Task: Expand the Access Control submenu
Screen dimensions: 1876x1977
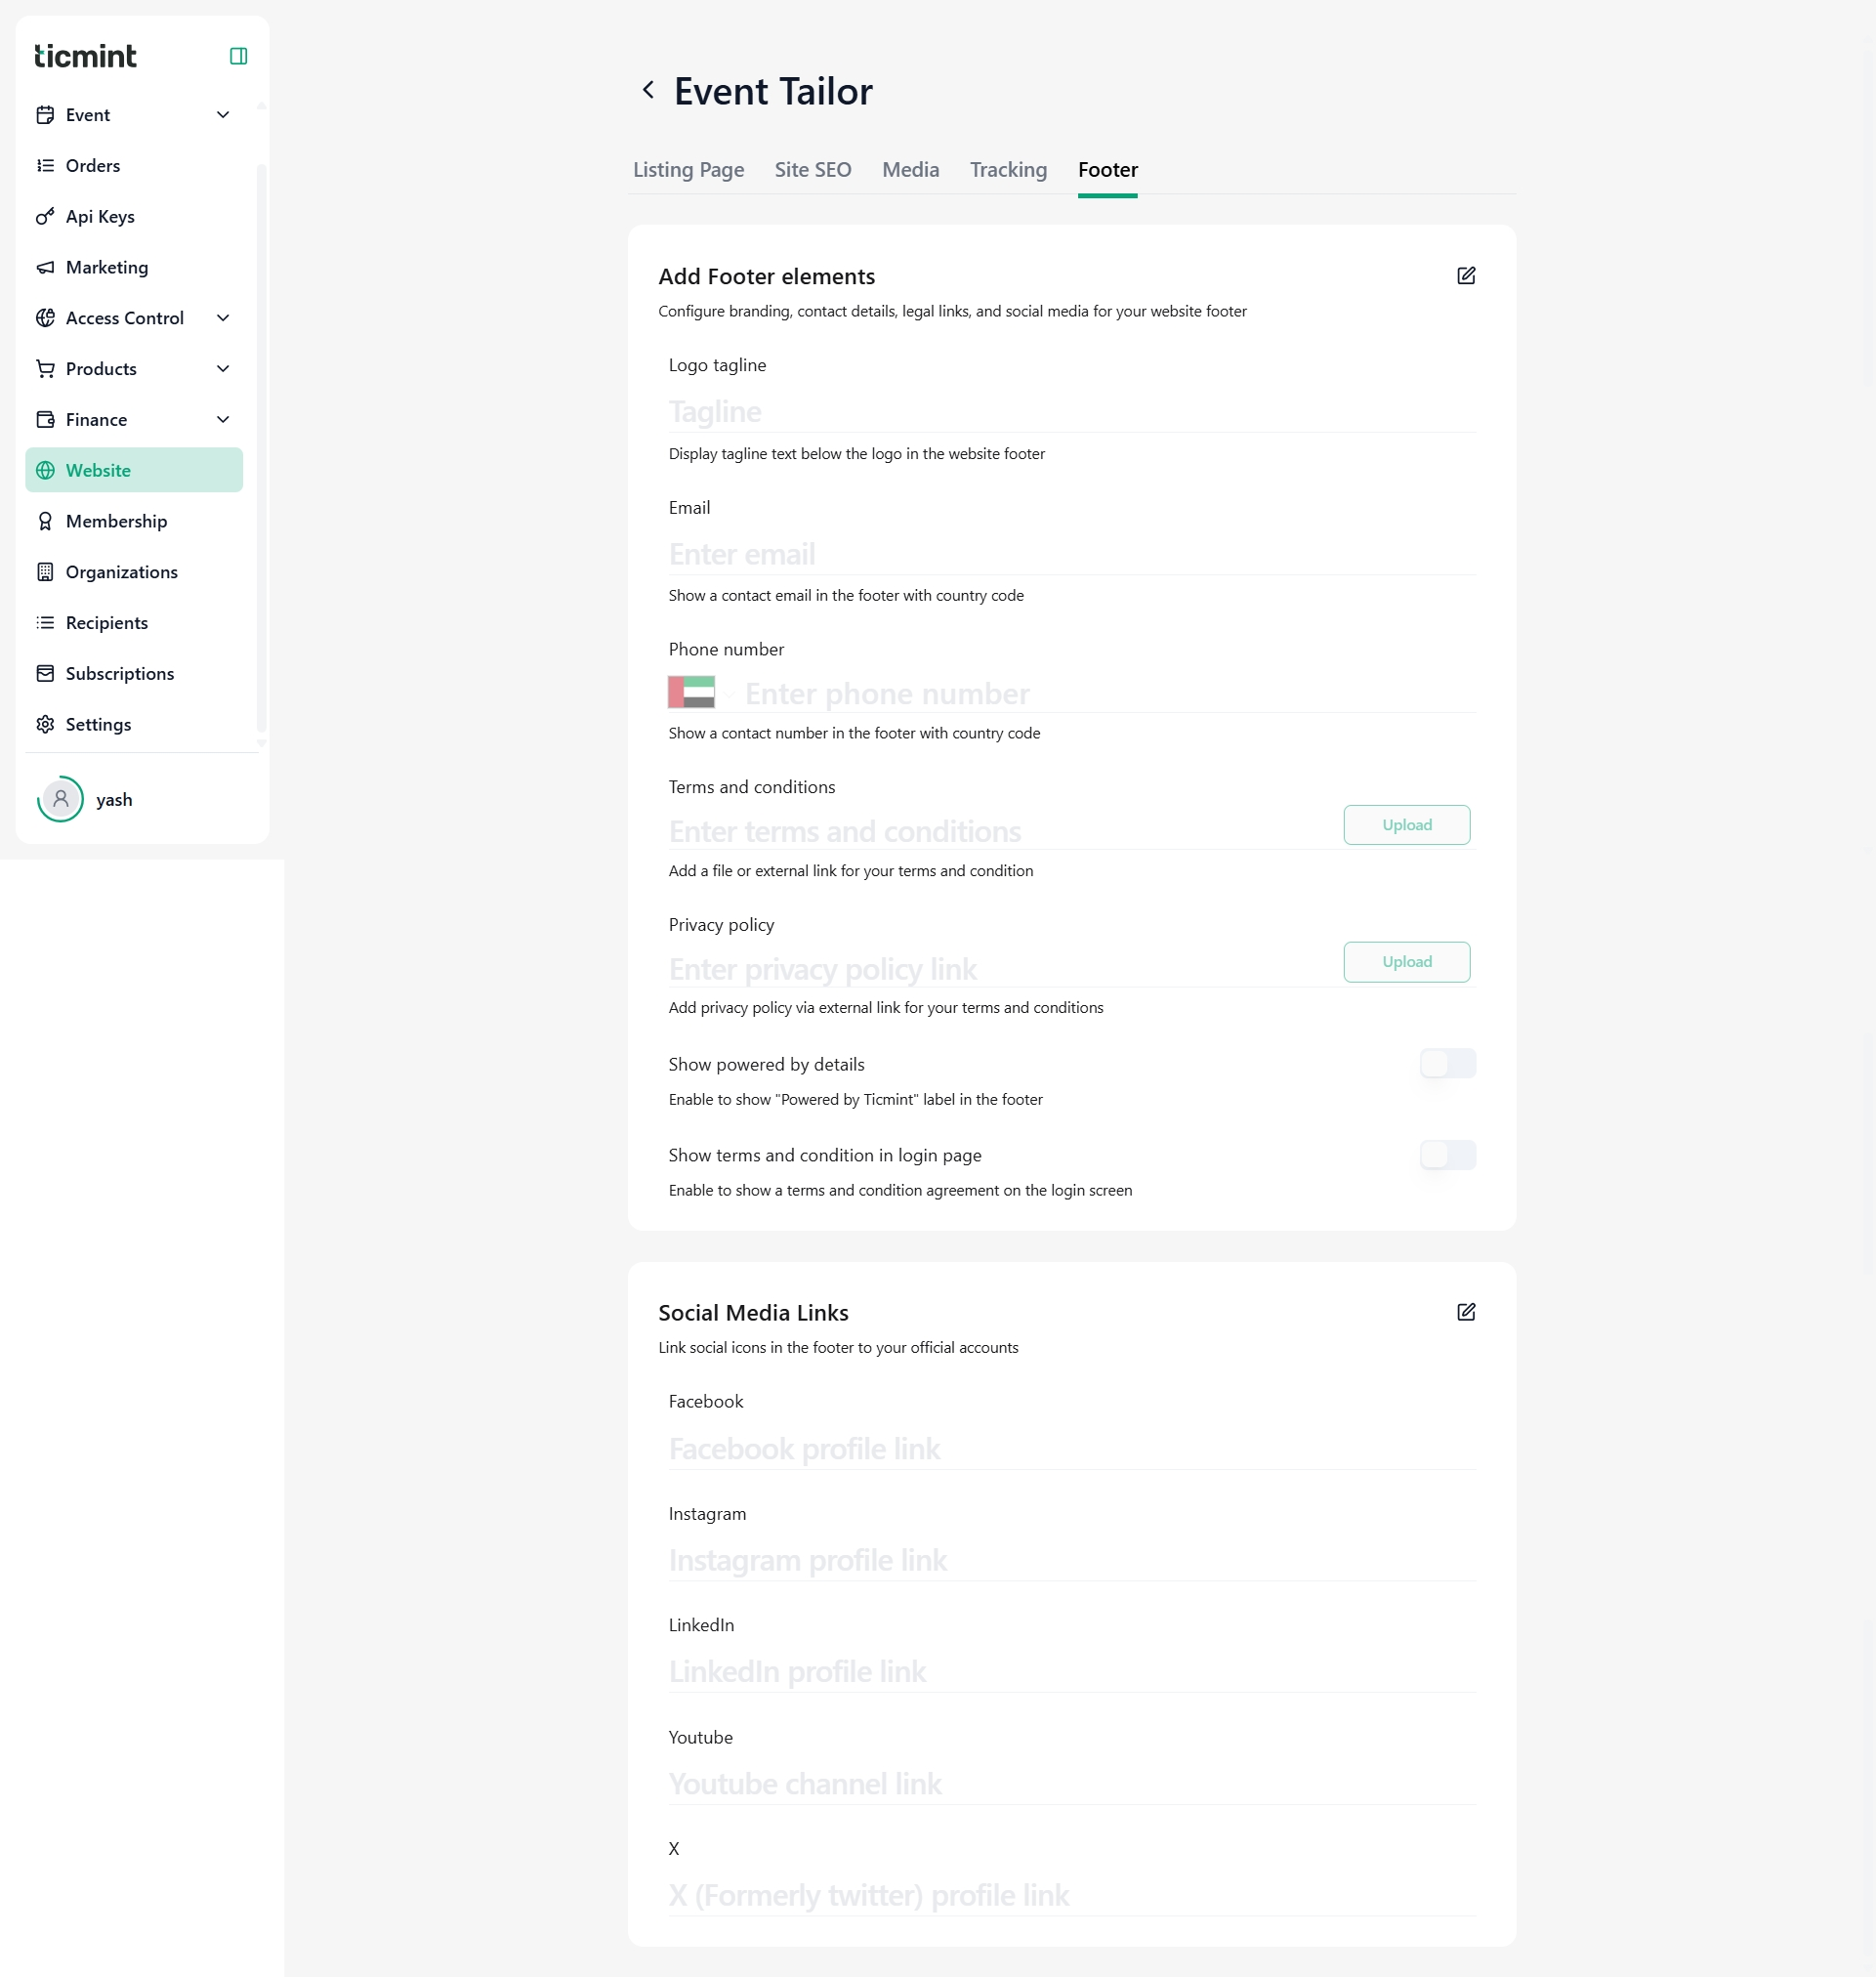Action: [x=223, y=318]
